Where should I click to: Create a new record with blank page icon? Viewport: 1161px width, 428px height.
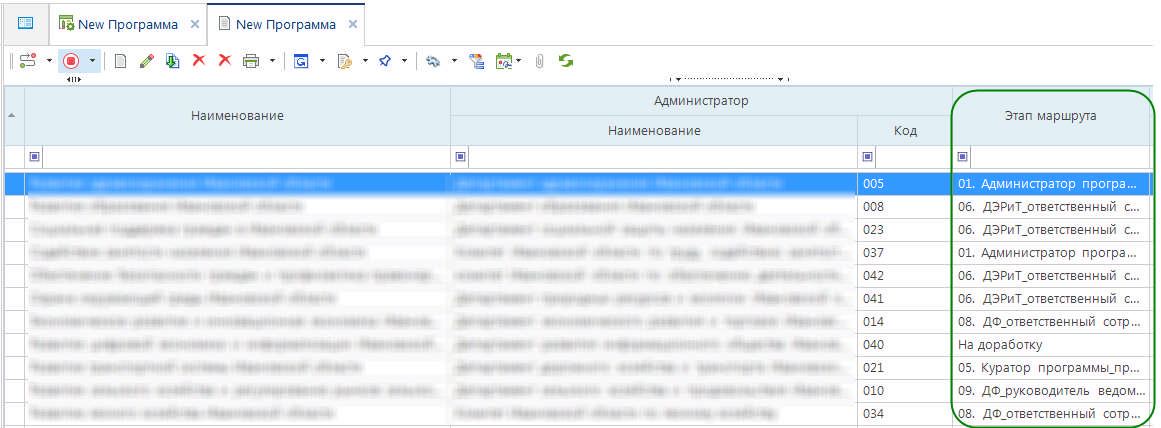click(x=120, y=61)
